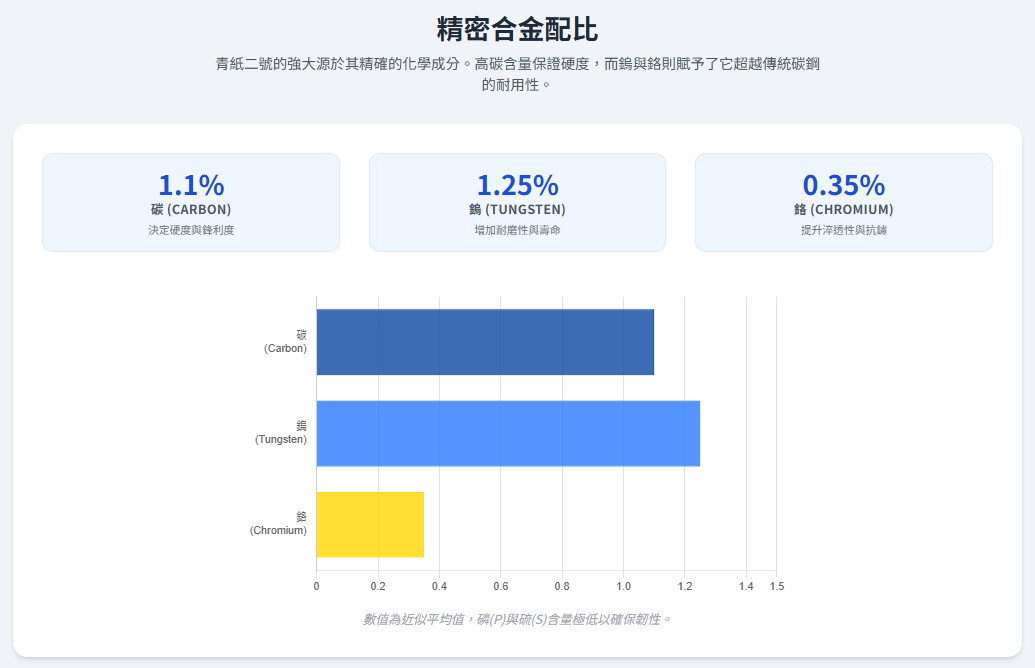Click the 0 tick on the x-axis
This screenshot has width=1035, height=668.
pyautogui.click(x=316, y=586)
